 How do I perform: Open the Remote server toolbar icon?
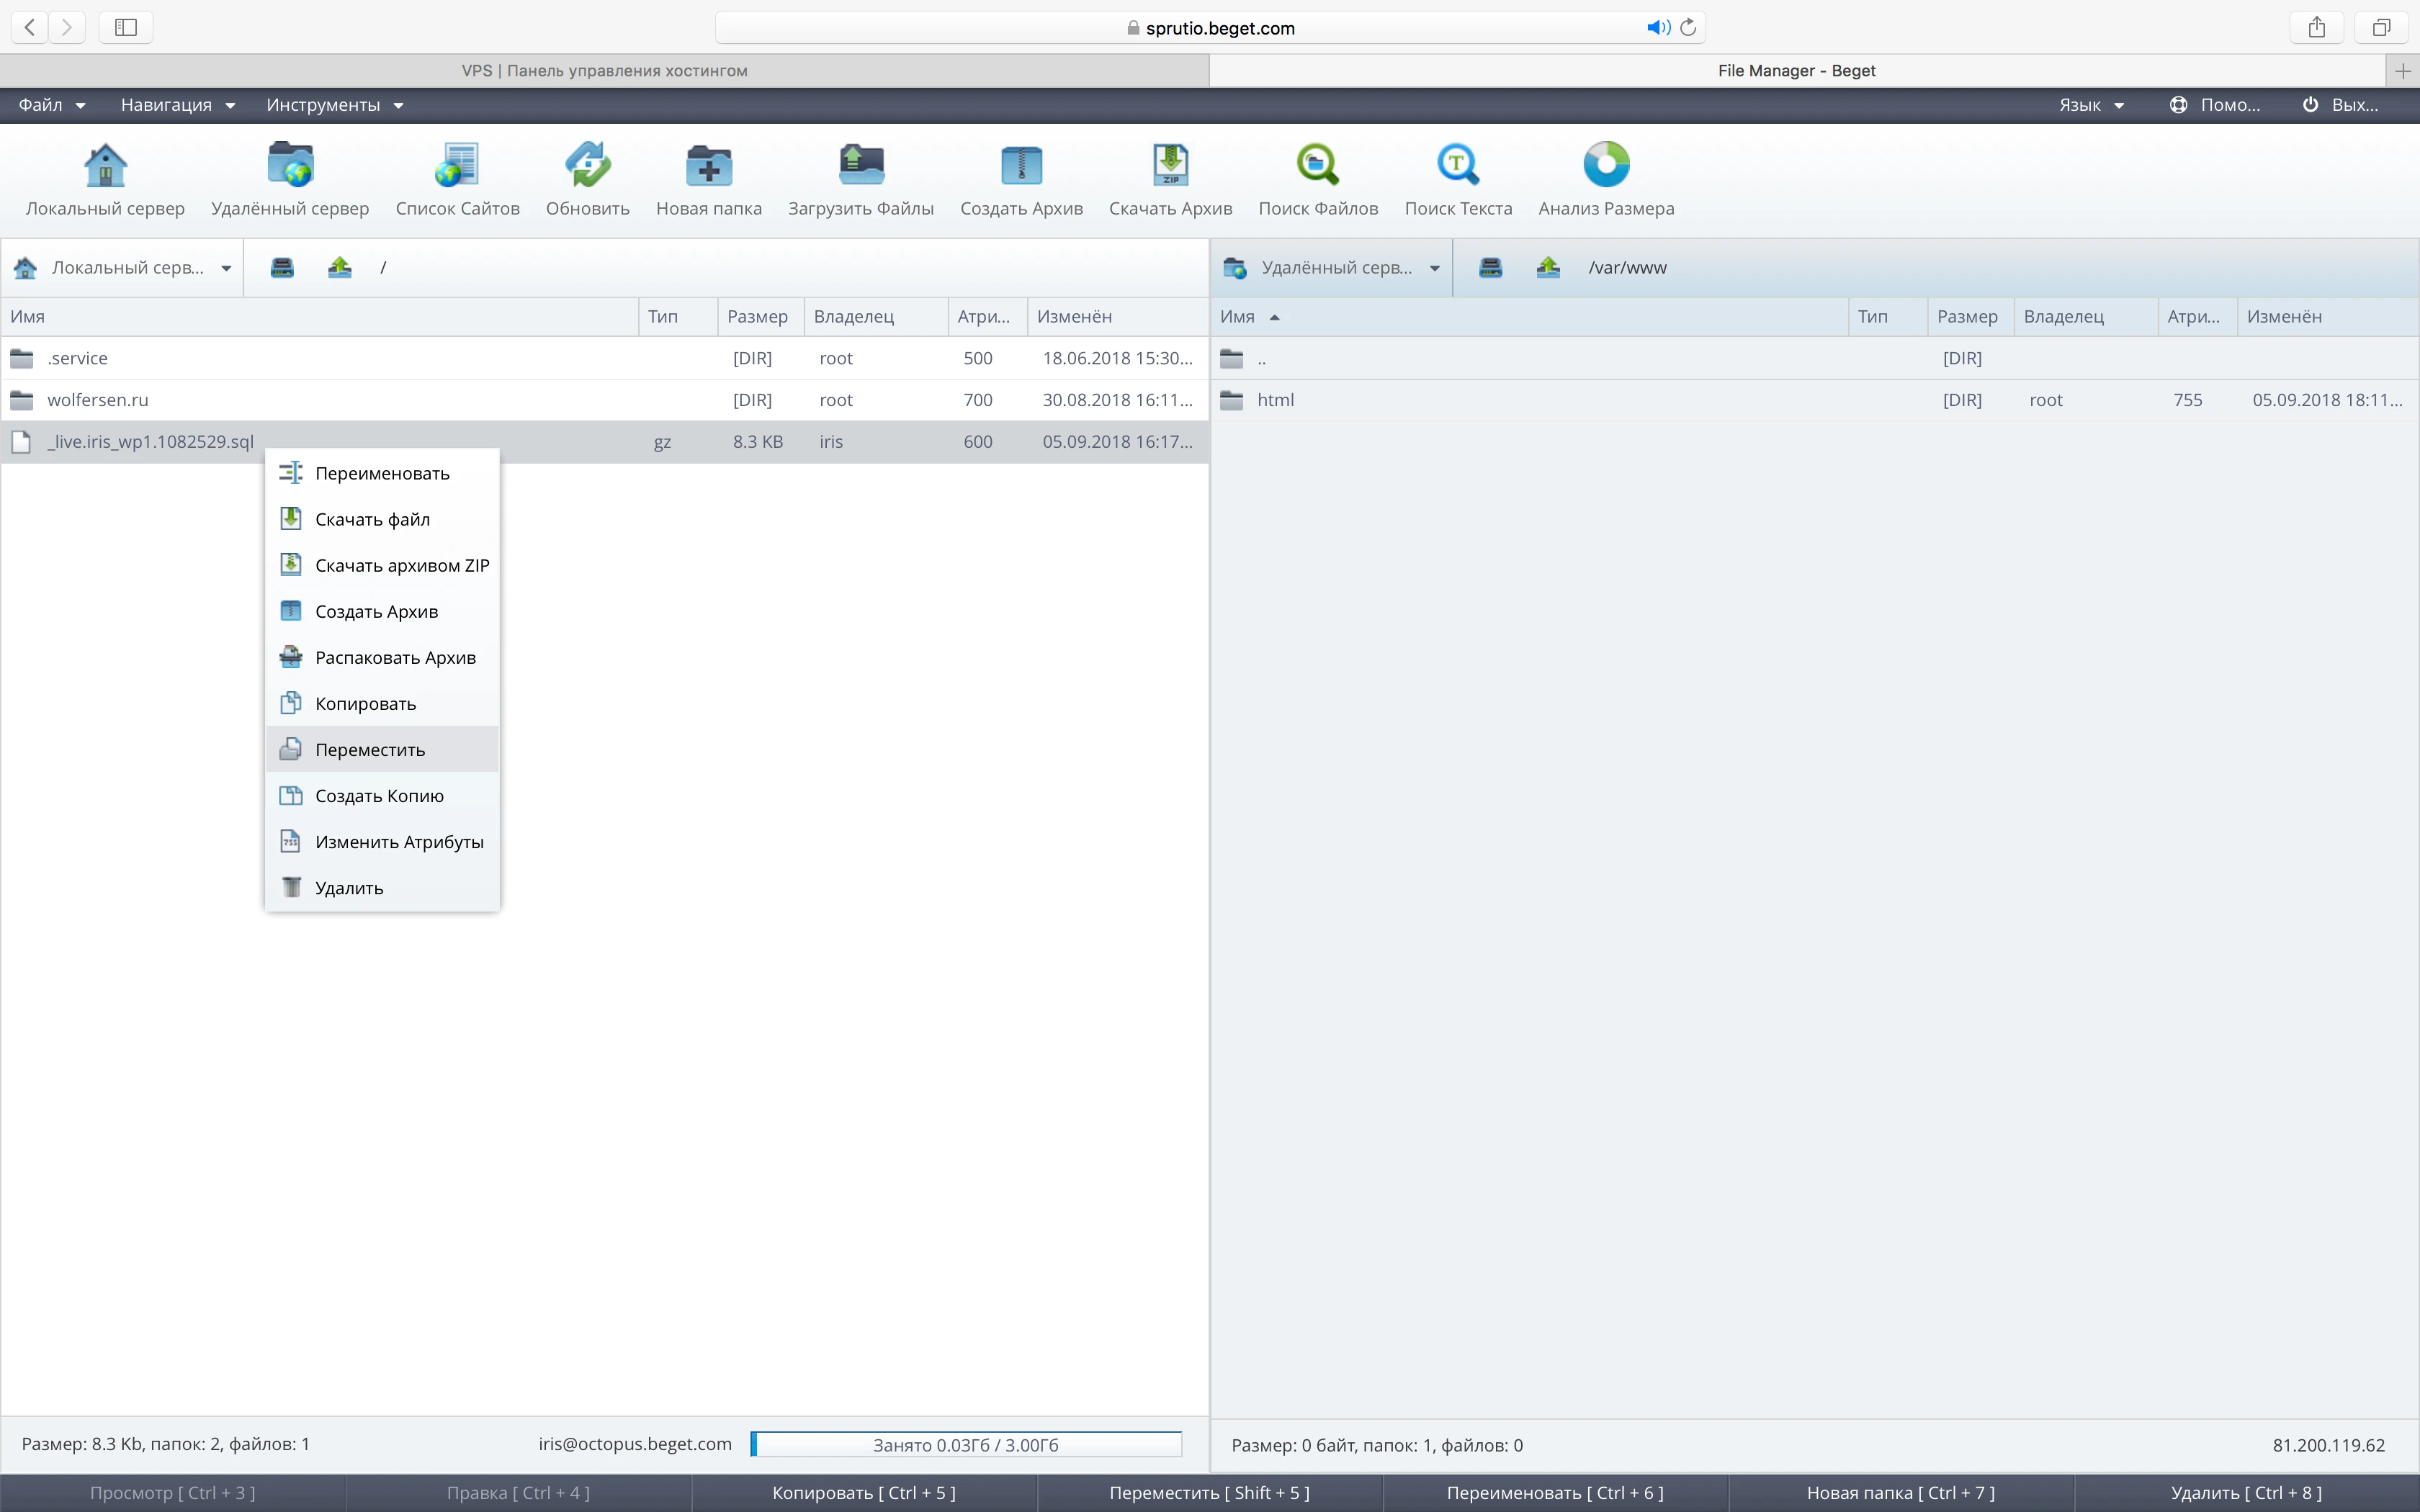(290, 165)
